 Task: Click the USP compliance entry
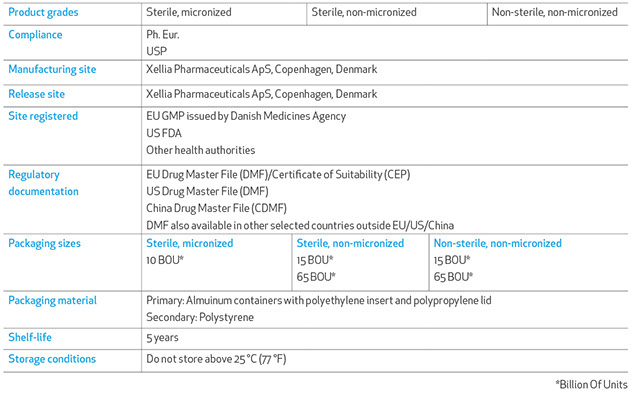(x=156, y=50)
